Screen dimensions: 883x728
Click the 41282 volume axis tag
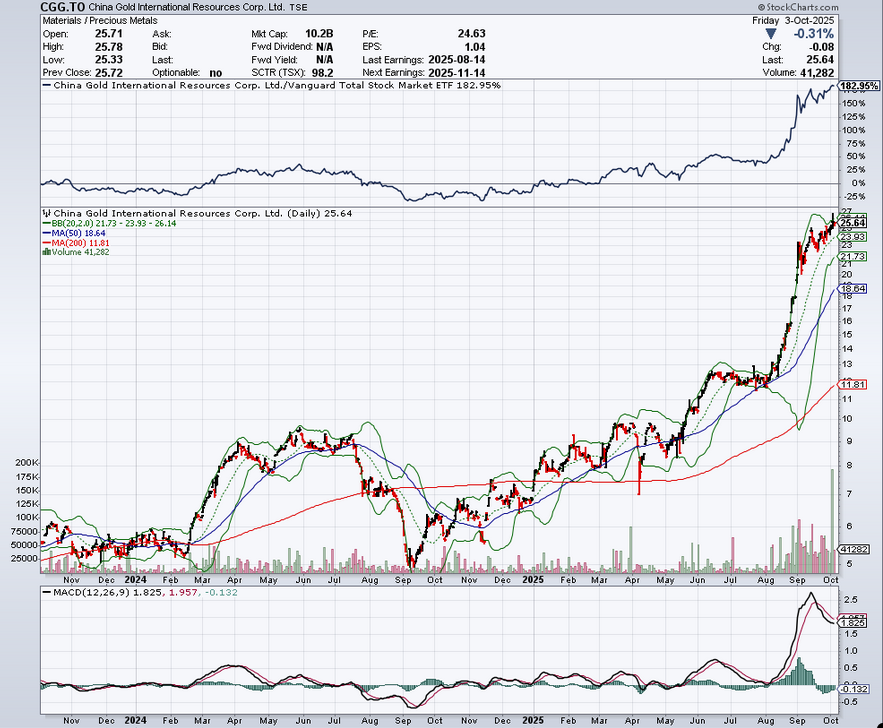click(854, 548)
